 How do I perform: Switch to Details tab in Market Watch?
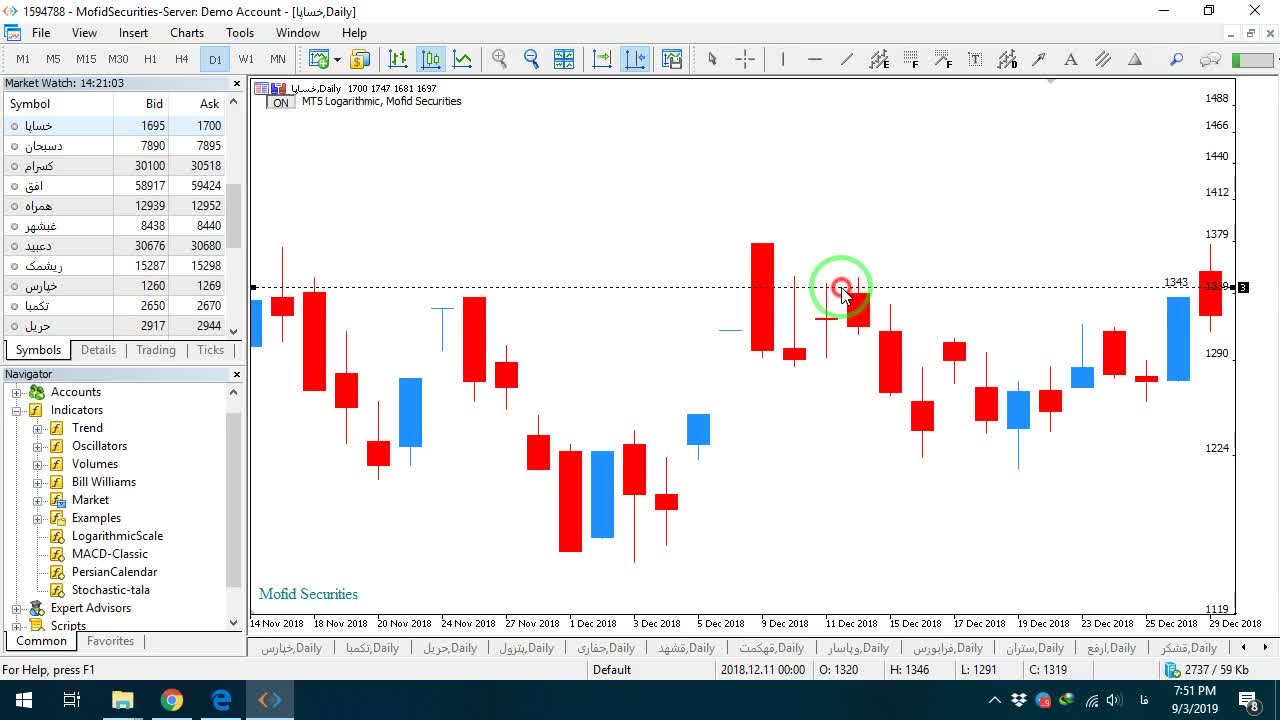coord(98,350)
